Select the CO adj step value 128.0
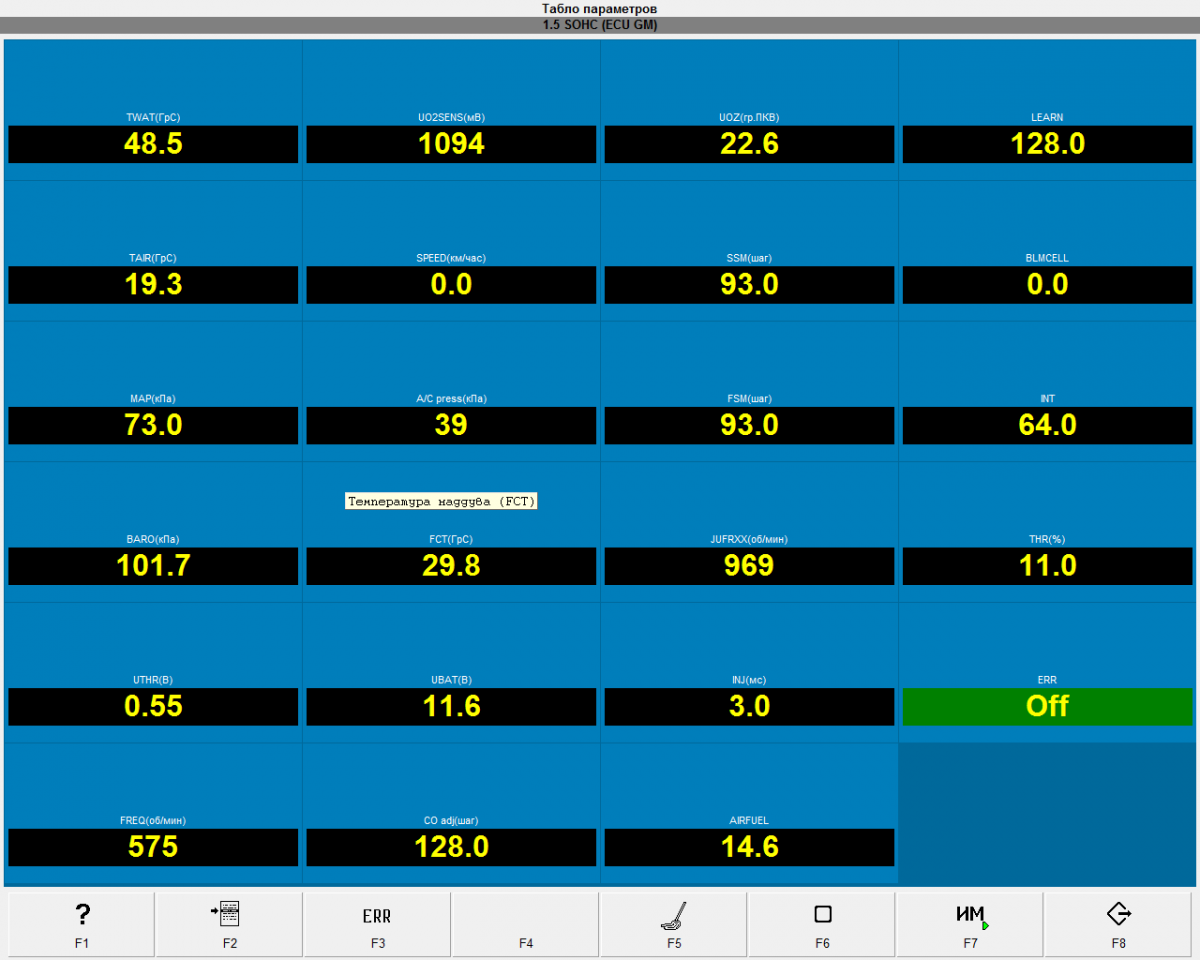Viewport: 1200px width, 960px height. [x=451, y=847]
